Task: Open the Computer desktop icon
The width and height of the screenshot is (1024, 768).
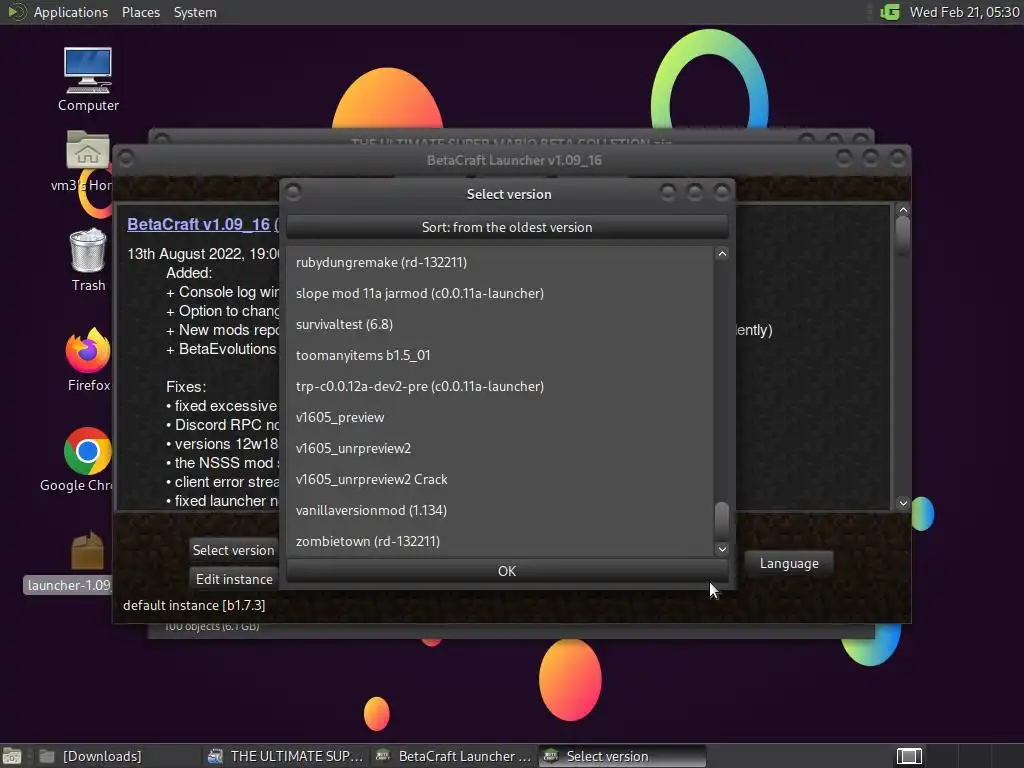Action: click(88, 79)
